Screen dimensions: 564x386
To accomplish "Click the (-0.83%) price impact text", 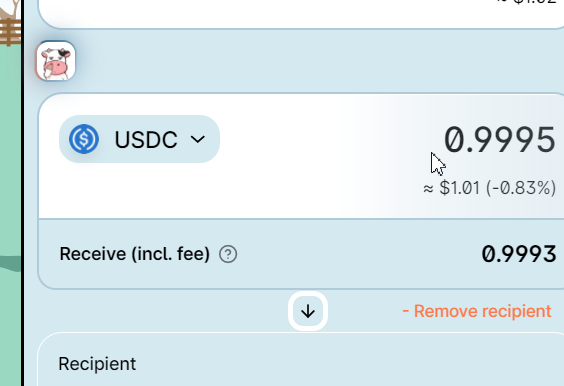I will point(521,188).
